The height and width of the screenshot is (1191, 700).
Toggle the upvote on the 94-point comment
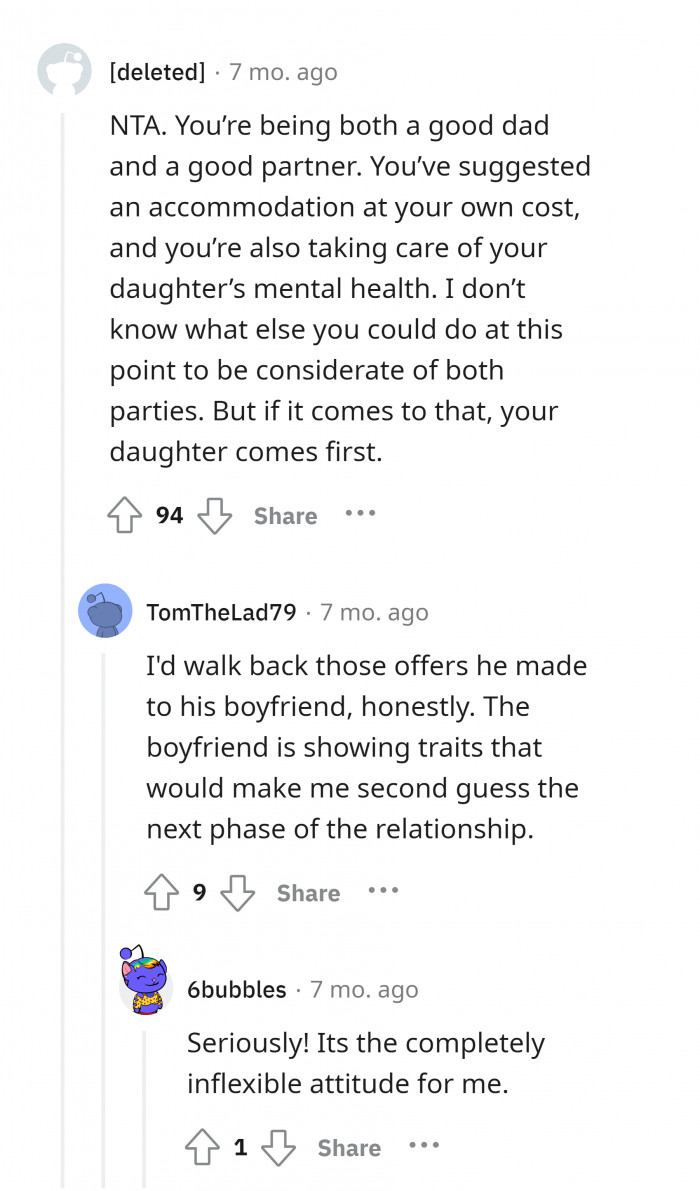124,515
